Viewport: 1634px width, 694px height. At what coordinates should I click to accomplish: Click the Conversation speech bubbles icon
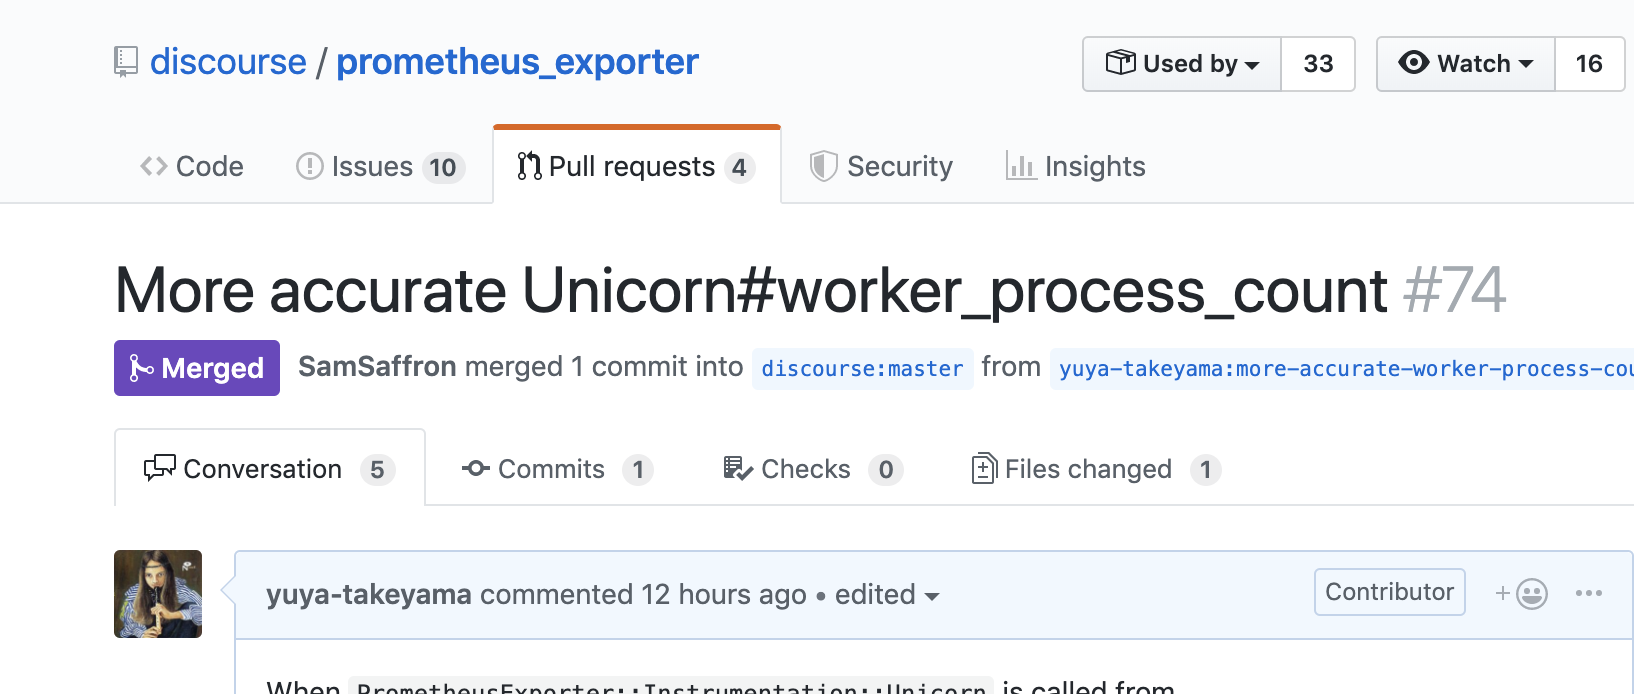(x=160, y=468)
